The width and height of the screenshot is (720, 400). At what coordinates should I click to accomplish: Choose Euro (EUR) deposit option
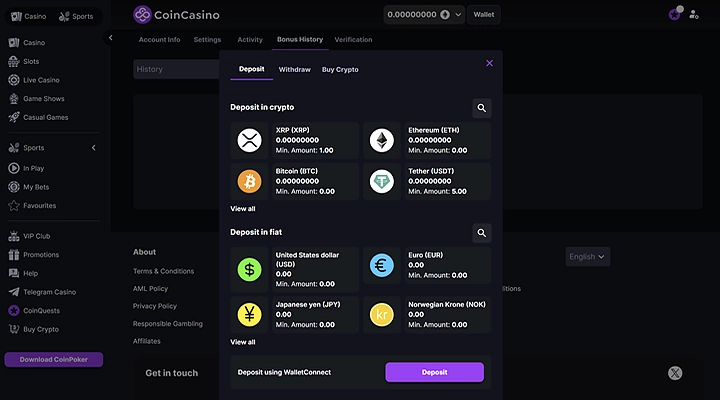click(x=427, y=265)
